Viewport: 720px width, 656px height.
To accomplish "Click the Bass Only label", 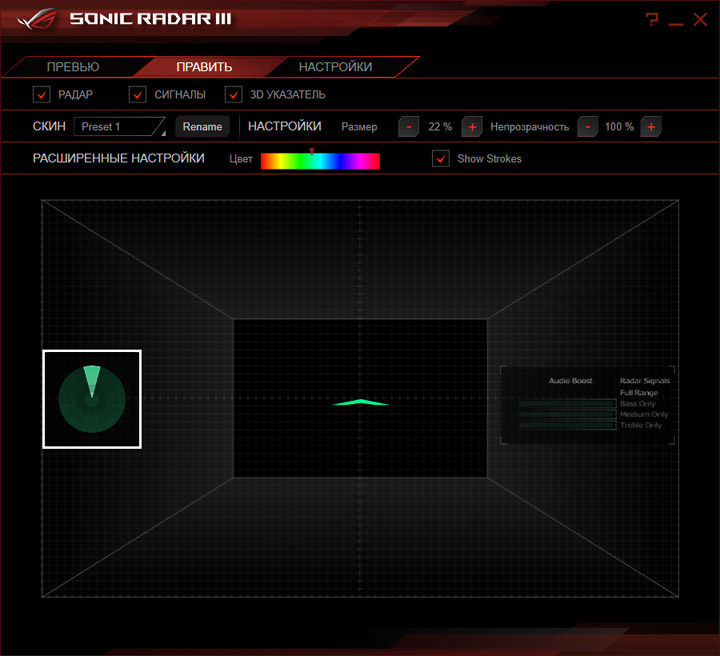I will click(637, 404).
